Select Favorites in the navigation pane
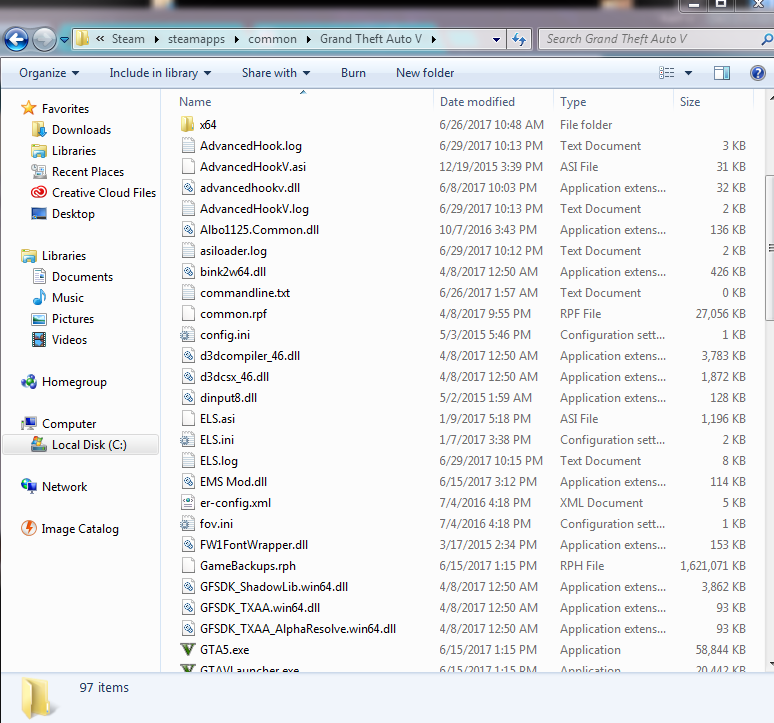The height and width of the screenshot is (723, 774). [x=65, y=109]
